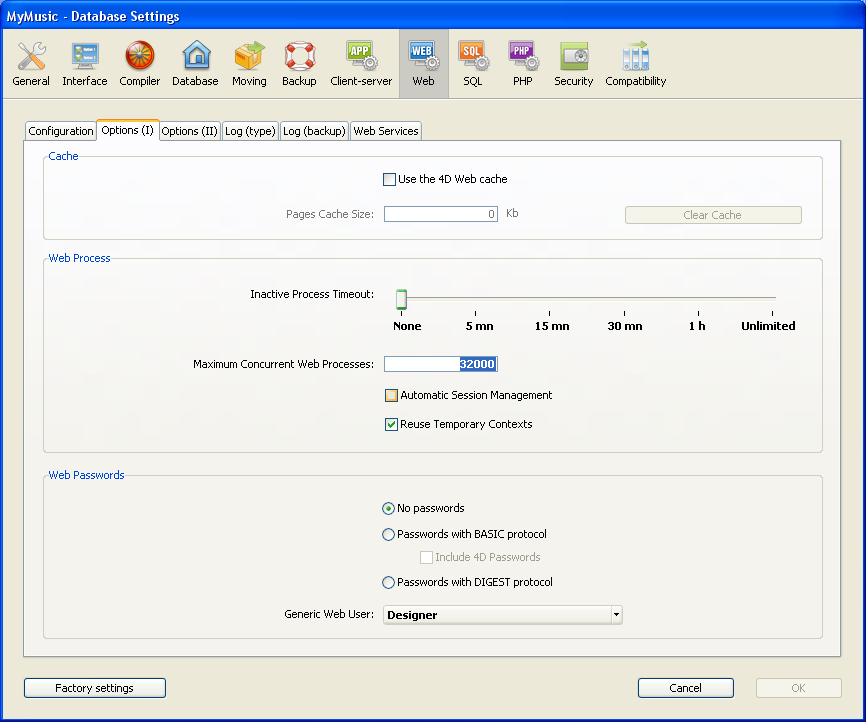
Task: Toggle Automatic Session Management checkbox
Action: pyautogui.click(x=392, y=396)
